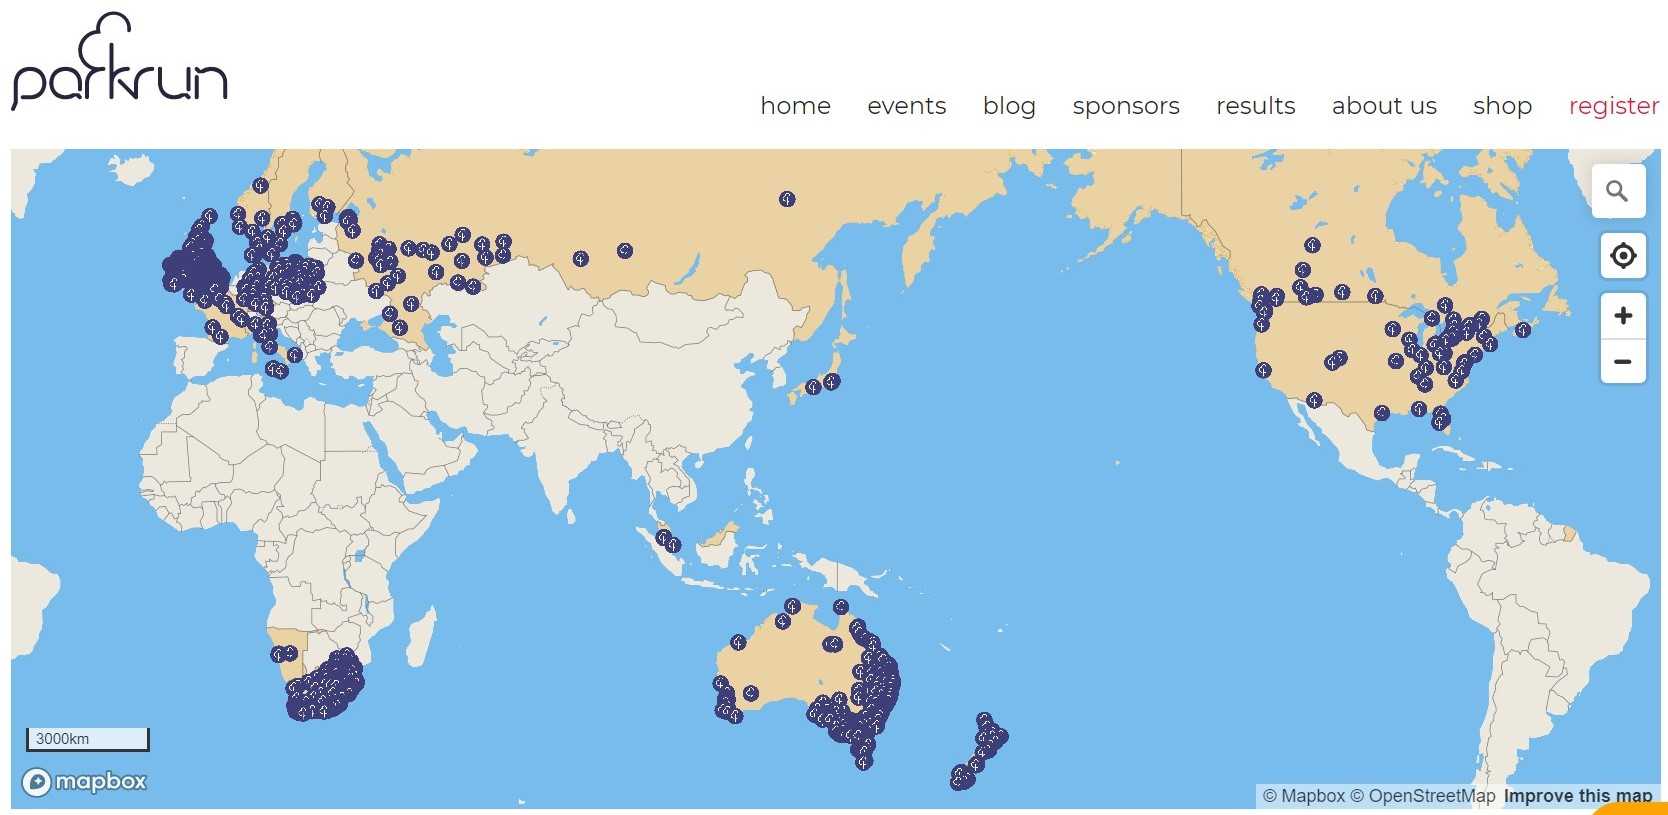Image resolution: width=1668 pixels, height=815 pixels.
Task: Select the lone event marker in northern Siberia
Action: [787, 199]
